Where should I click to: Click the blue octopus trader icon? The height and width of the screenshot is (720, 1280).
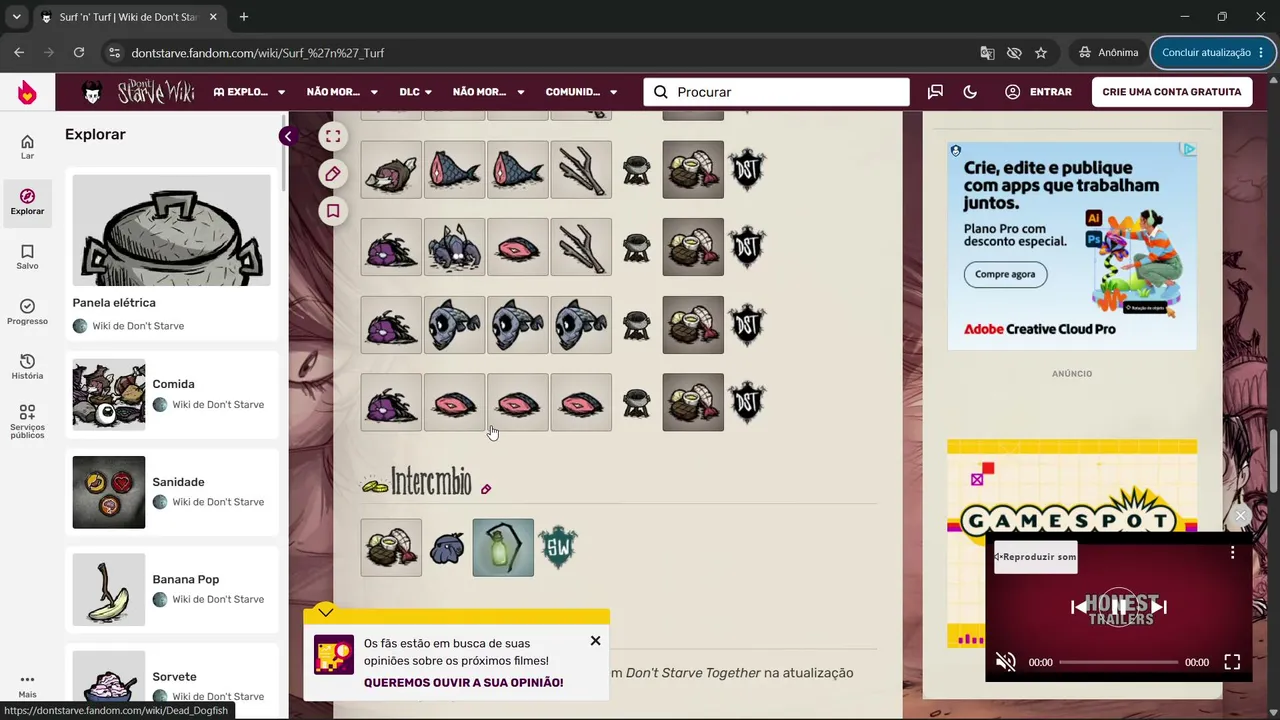point(447,548)
